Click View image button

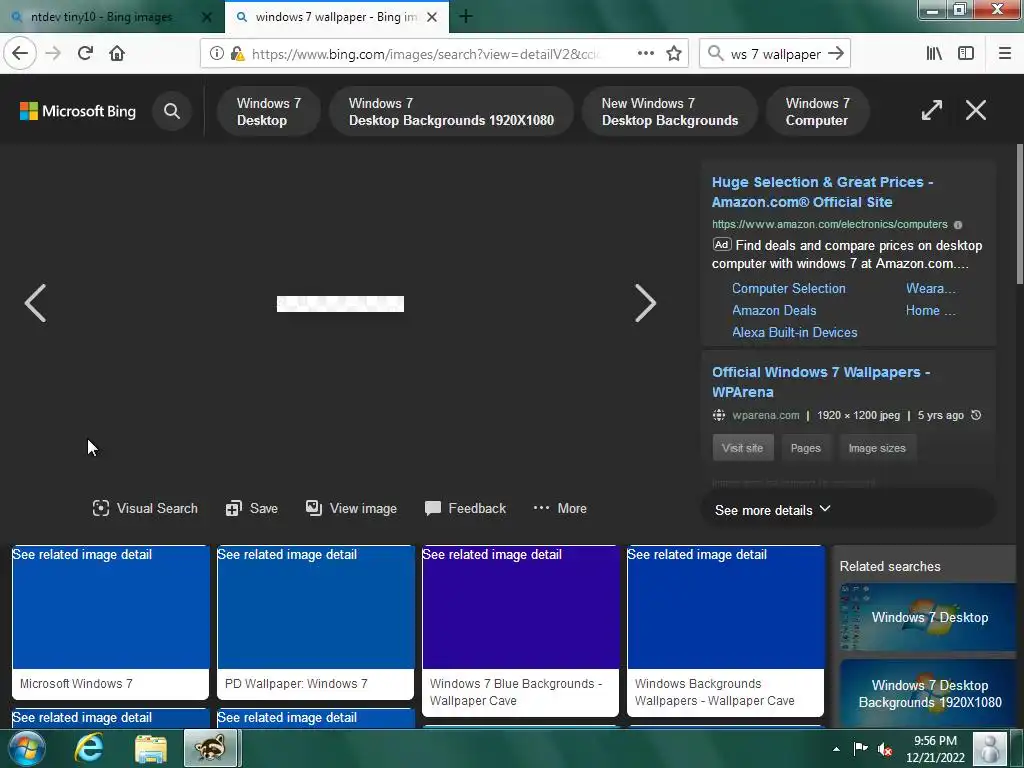(x=351, y=508)
